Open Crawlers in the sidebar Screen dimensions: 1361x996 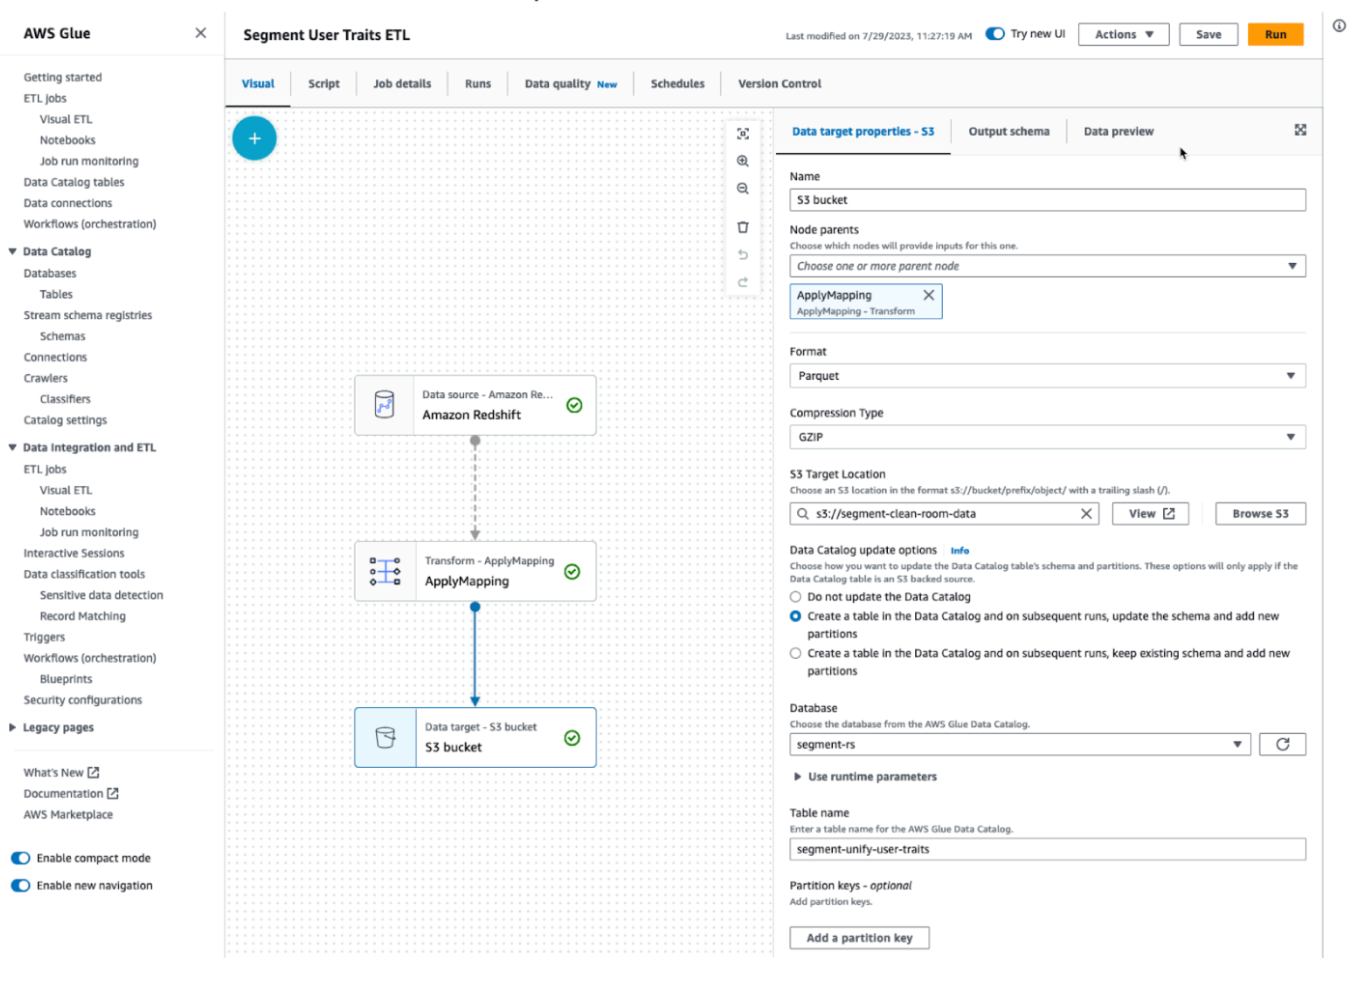pos(46,378)
